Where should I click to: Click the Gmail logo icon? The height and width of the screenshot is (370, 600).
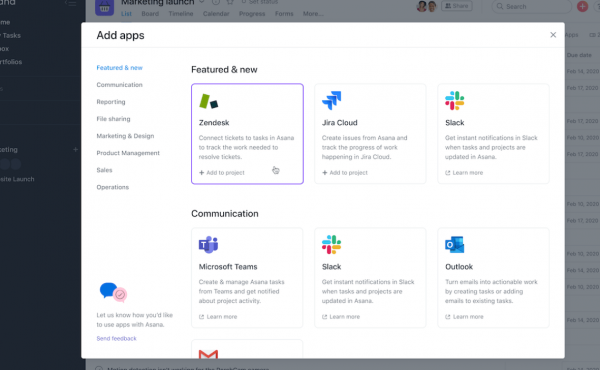pos(209,354)
